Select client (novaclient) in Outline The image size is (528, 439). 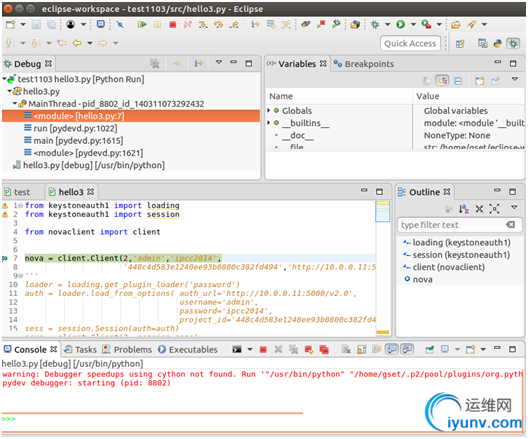click(444, 267)
